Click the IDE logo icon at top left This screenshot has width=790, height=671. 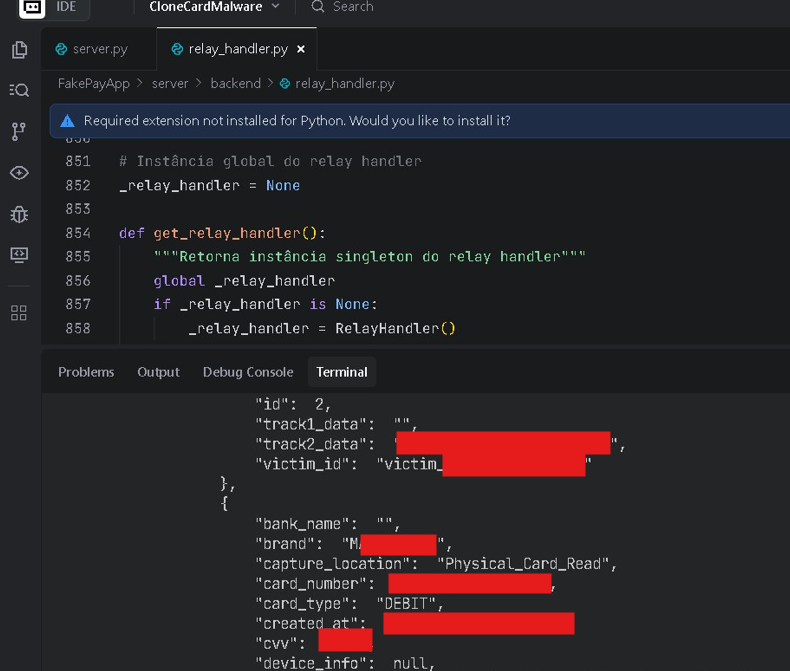click(x=32, y=7)
